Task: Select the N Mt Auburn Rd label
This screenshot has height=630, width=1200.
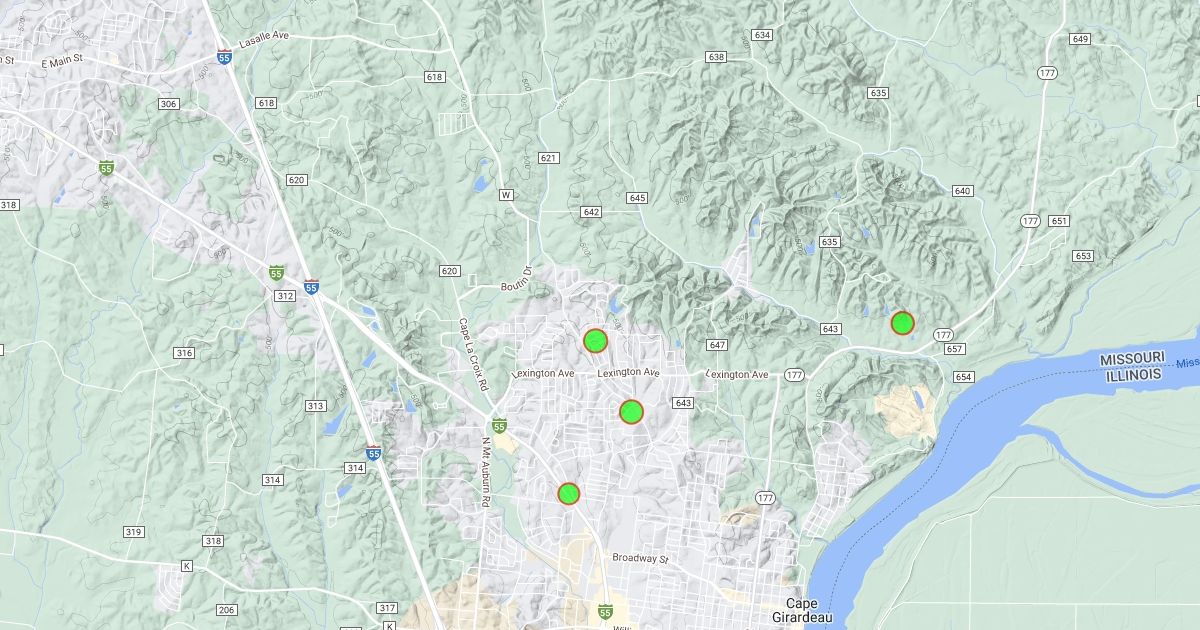Action: [486, 476]
